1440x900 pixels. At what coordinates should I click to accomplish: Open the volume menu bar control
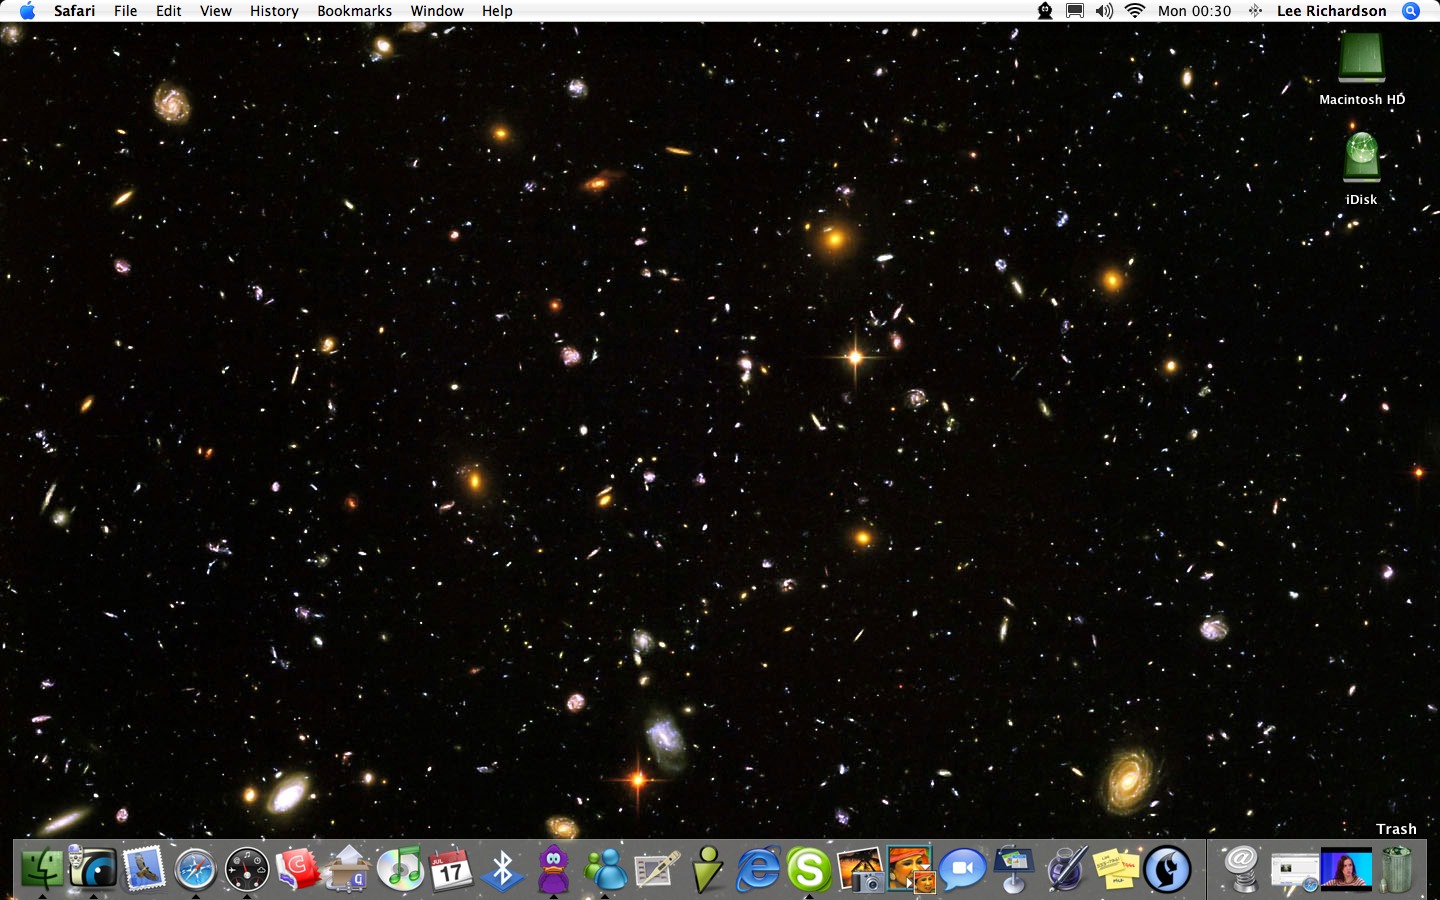[1104, 11]
